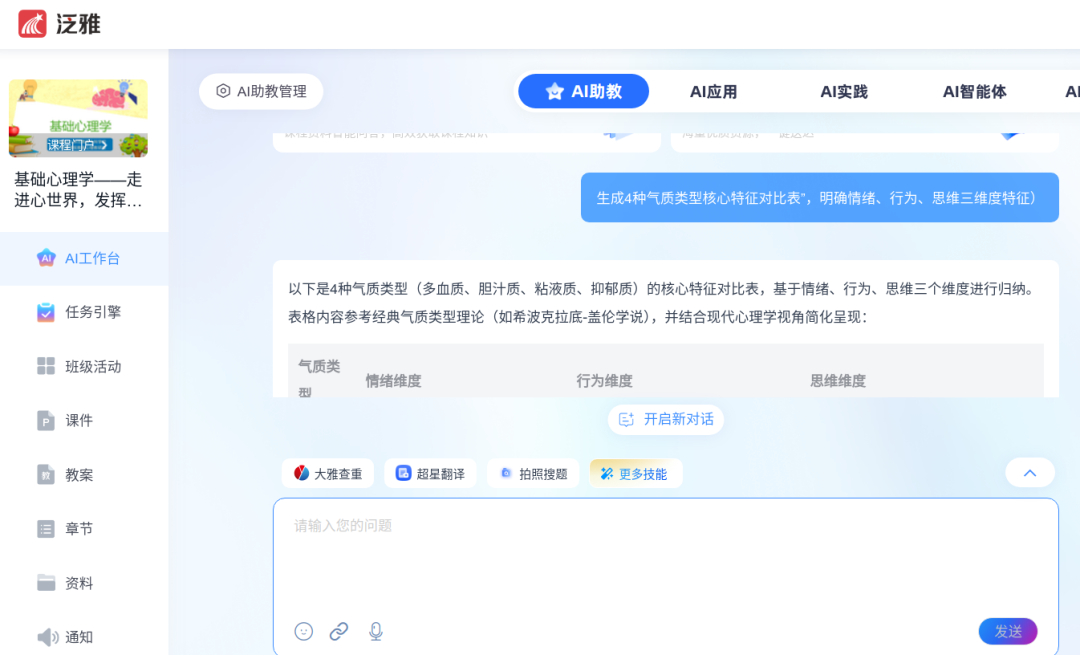Open AI助教管理 settings
This screenshot has width=1080, height=655.
[261, 91]
